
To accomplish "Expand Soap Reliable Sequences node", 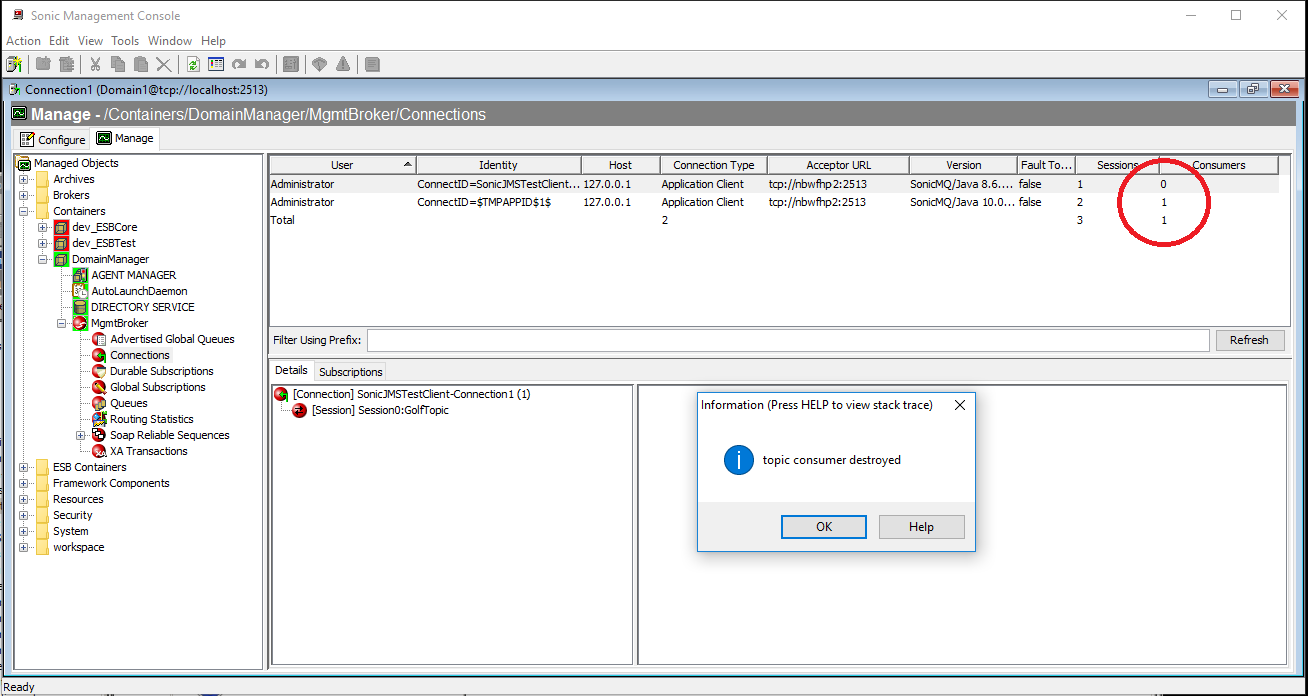I will click(81, 435).
